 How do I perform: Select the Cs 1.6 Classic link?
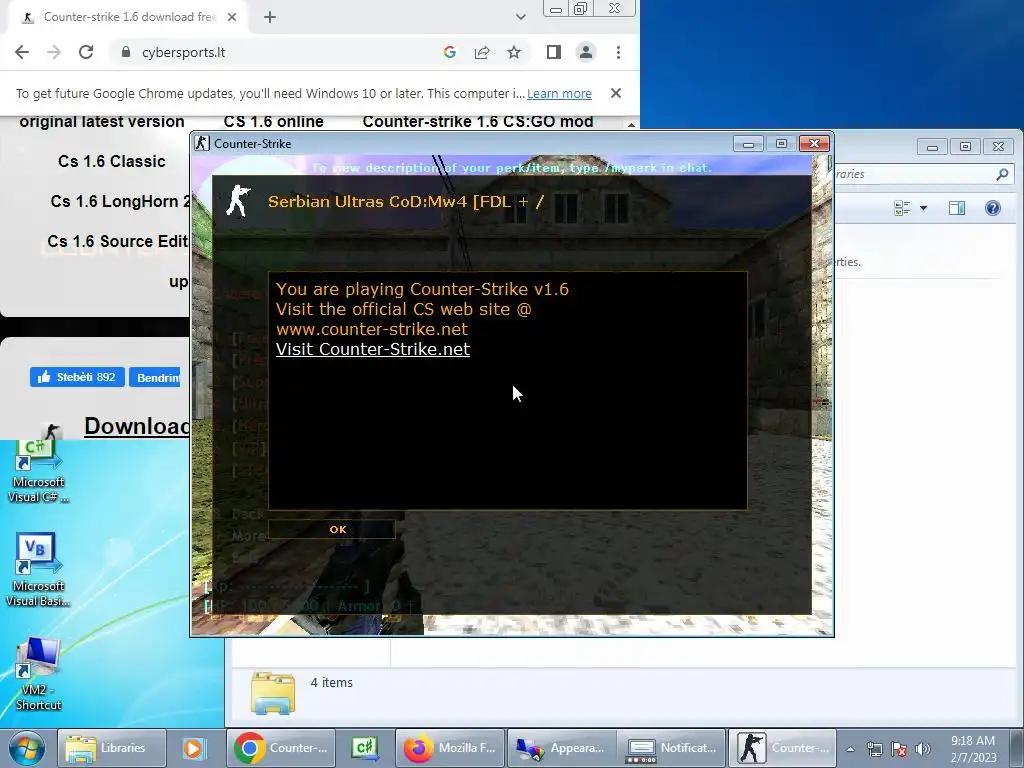112,161
